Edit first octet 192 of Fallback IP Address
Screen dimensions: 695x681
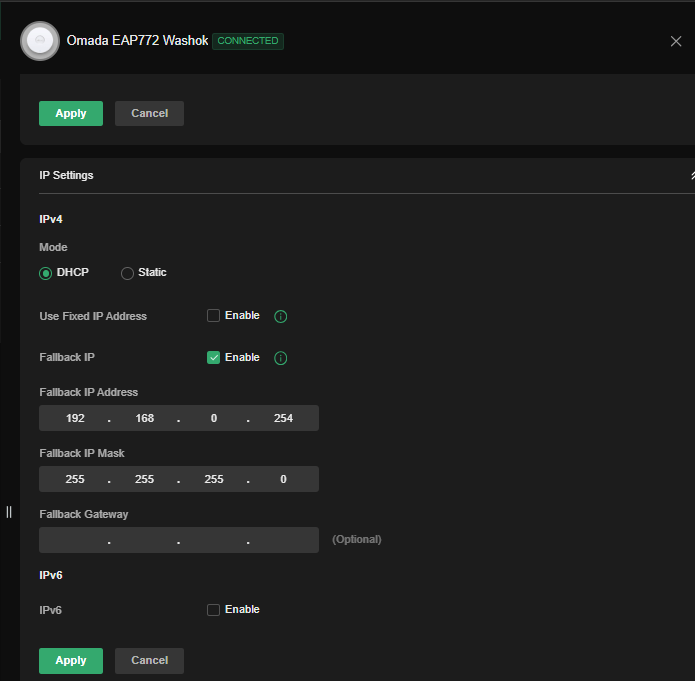pyautogui.click(x=75, y=418)
